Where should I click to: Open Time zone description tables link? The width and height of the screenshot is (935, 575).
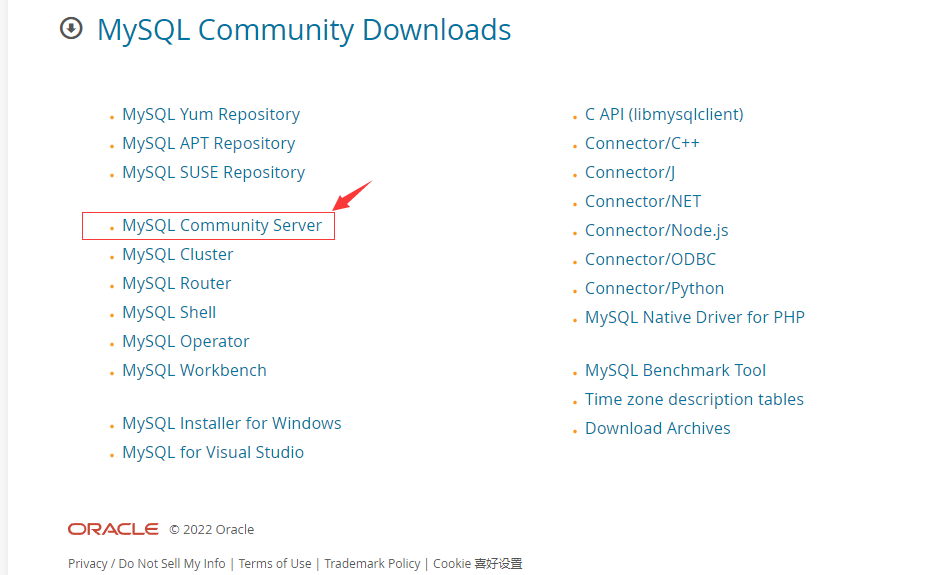(694, 399)
